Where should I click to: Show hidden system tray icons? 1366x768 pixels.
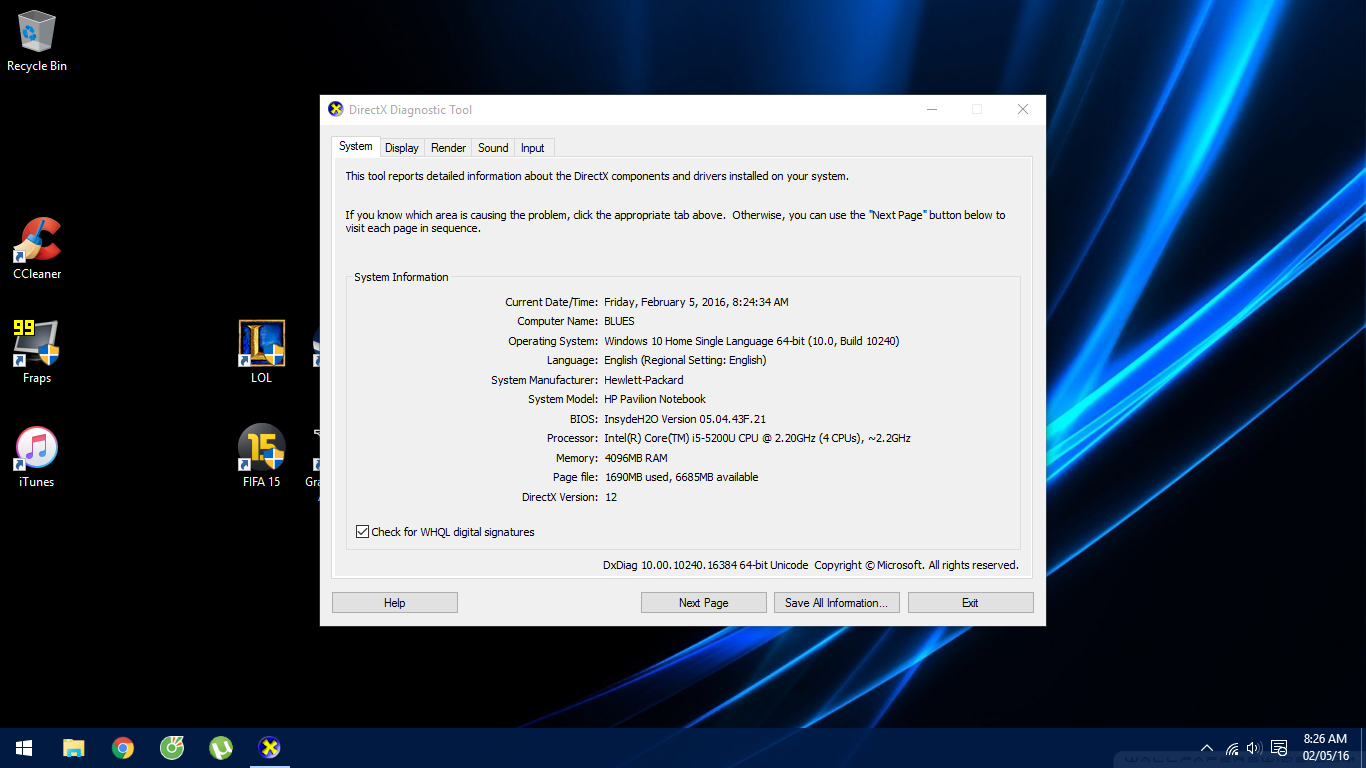[x=1207, y=748]
